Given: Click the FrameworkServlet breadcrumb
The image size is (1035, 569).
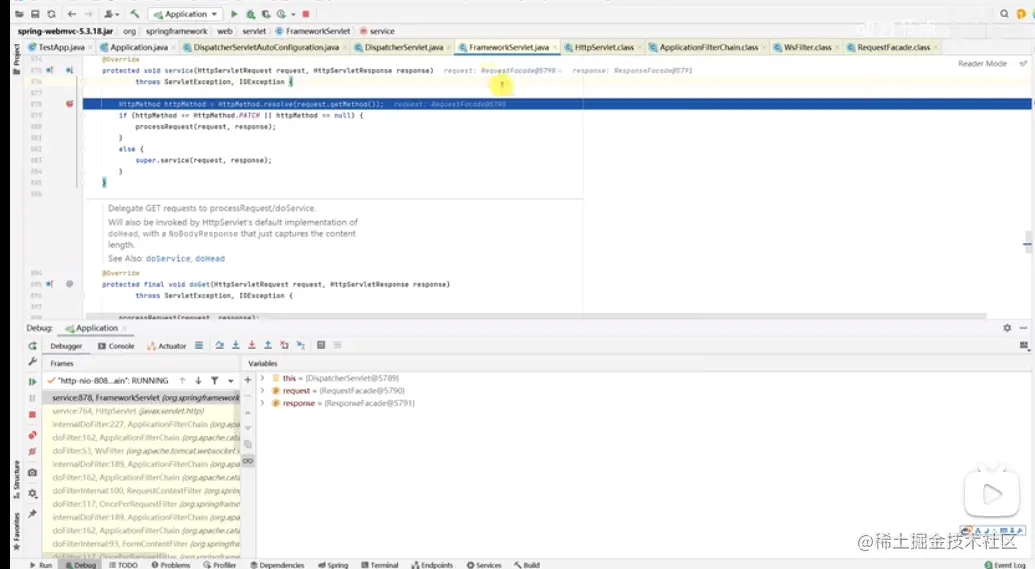Looking at the screenshot, I should (x=313, y=31).
